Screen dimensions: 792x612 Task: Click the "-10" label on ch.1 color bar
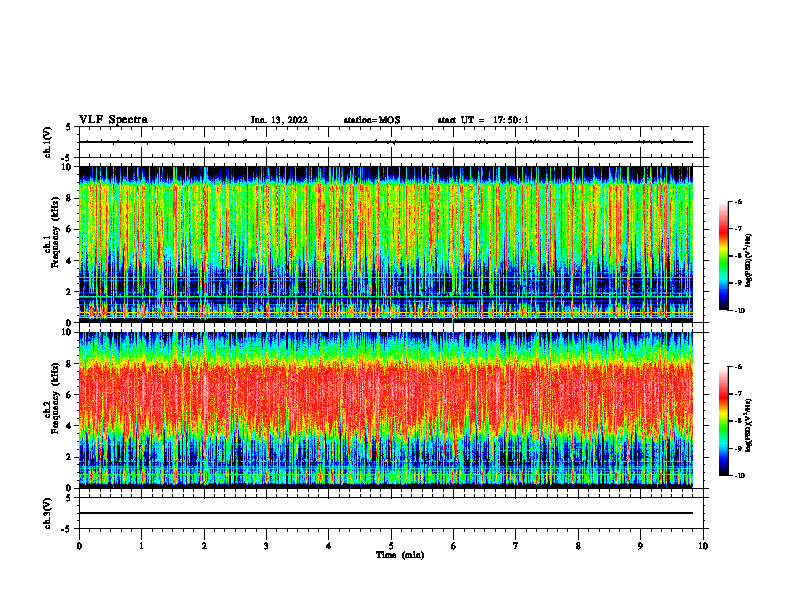(740, 311)
